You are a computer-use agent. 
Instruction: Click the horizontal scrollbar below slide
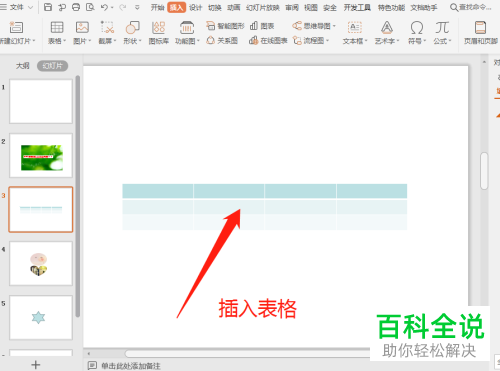247,353
